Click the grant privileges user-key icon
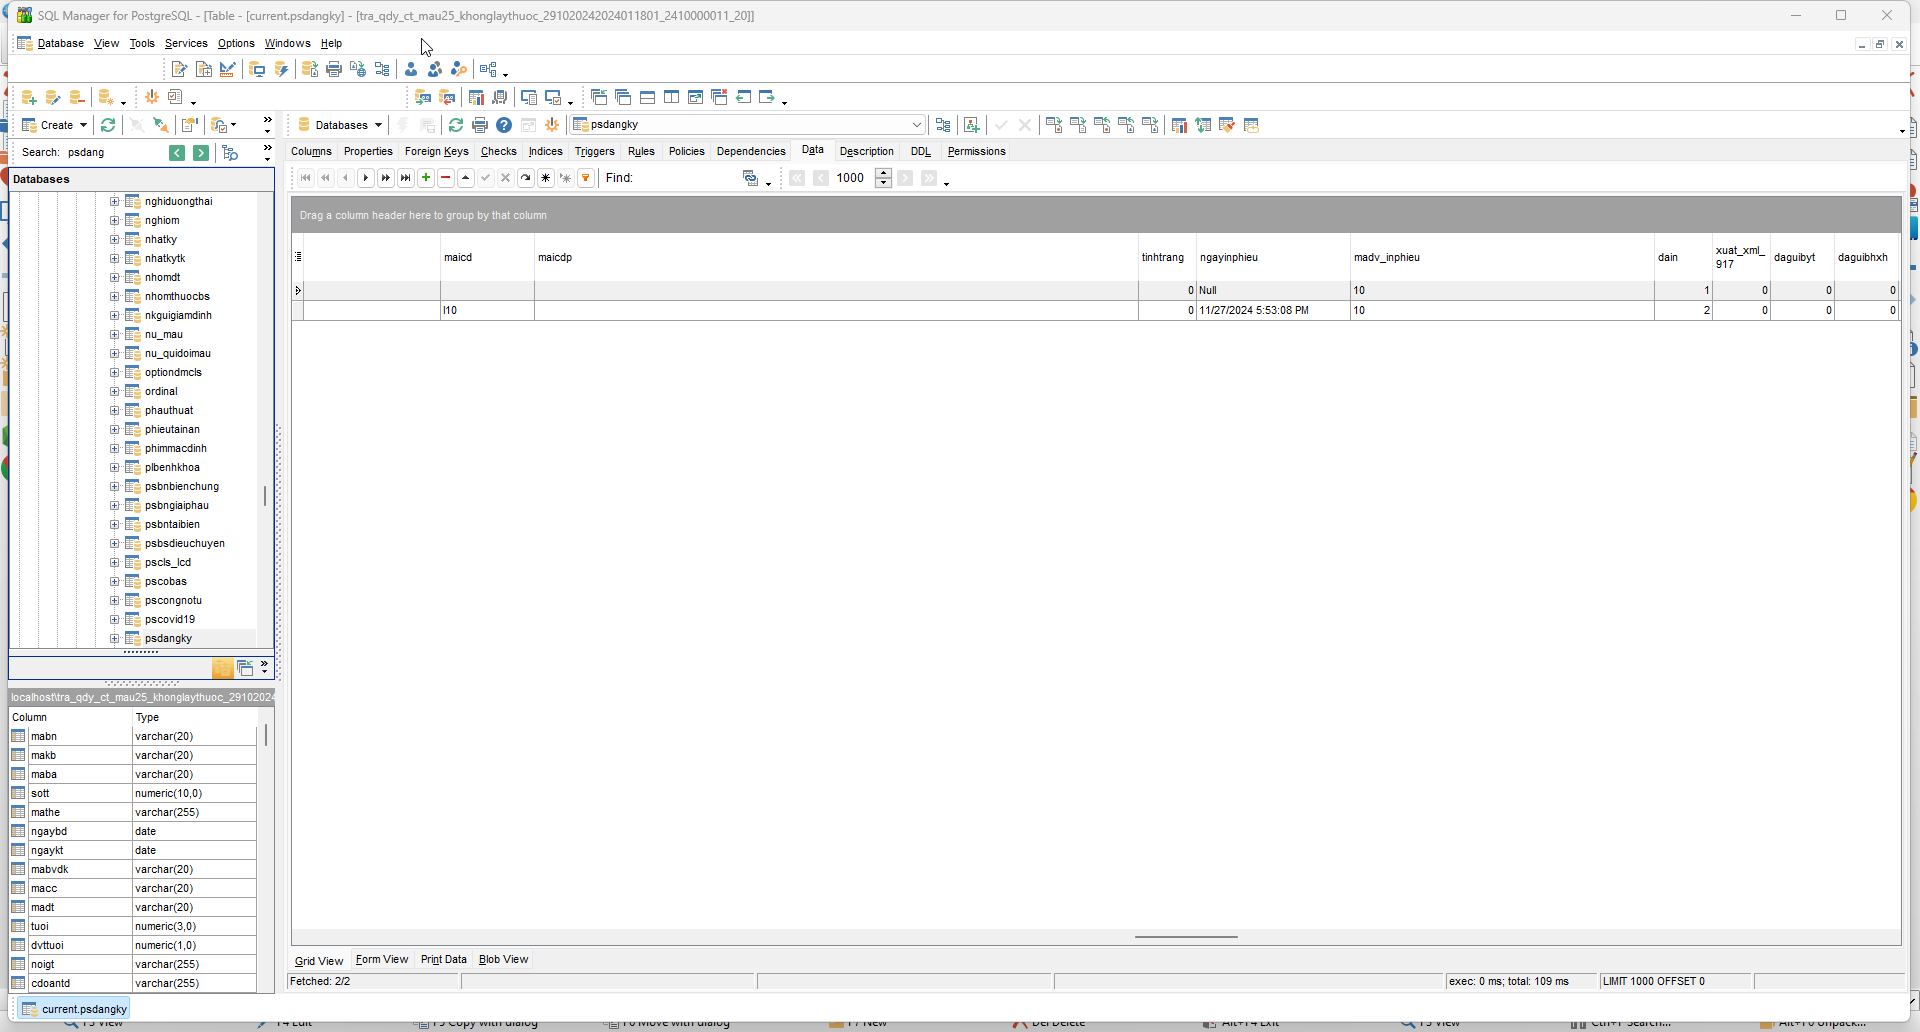The width and height of the screenshot is (1920, 1032). tap(459, 69)
